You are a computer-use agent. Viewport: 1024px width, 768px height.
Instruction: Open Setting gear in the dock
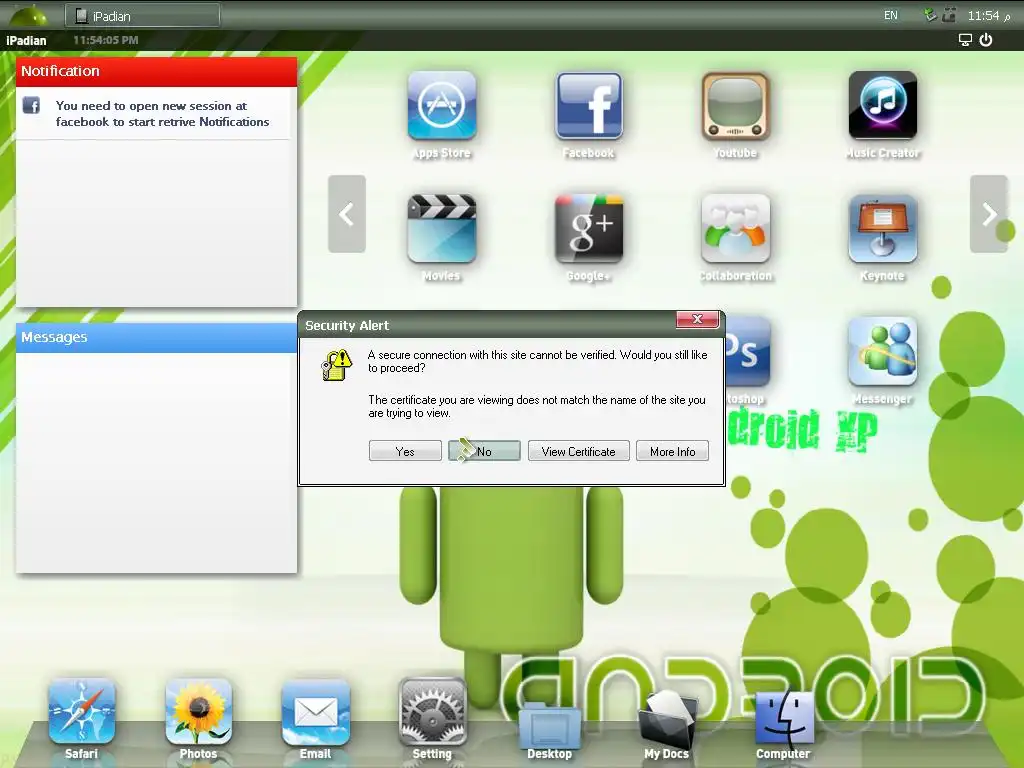(432, 711)
